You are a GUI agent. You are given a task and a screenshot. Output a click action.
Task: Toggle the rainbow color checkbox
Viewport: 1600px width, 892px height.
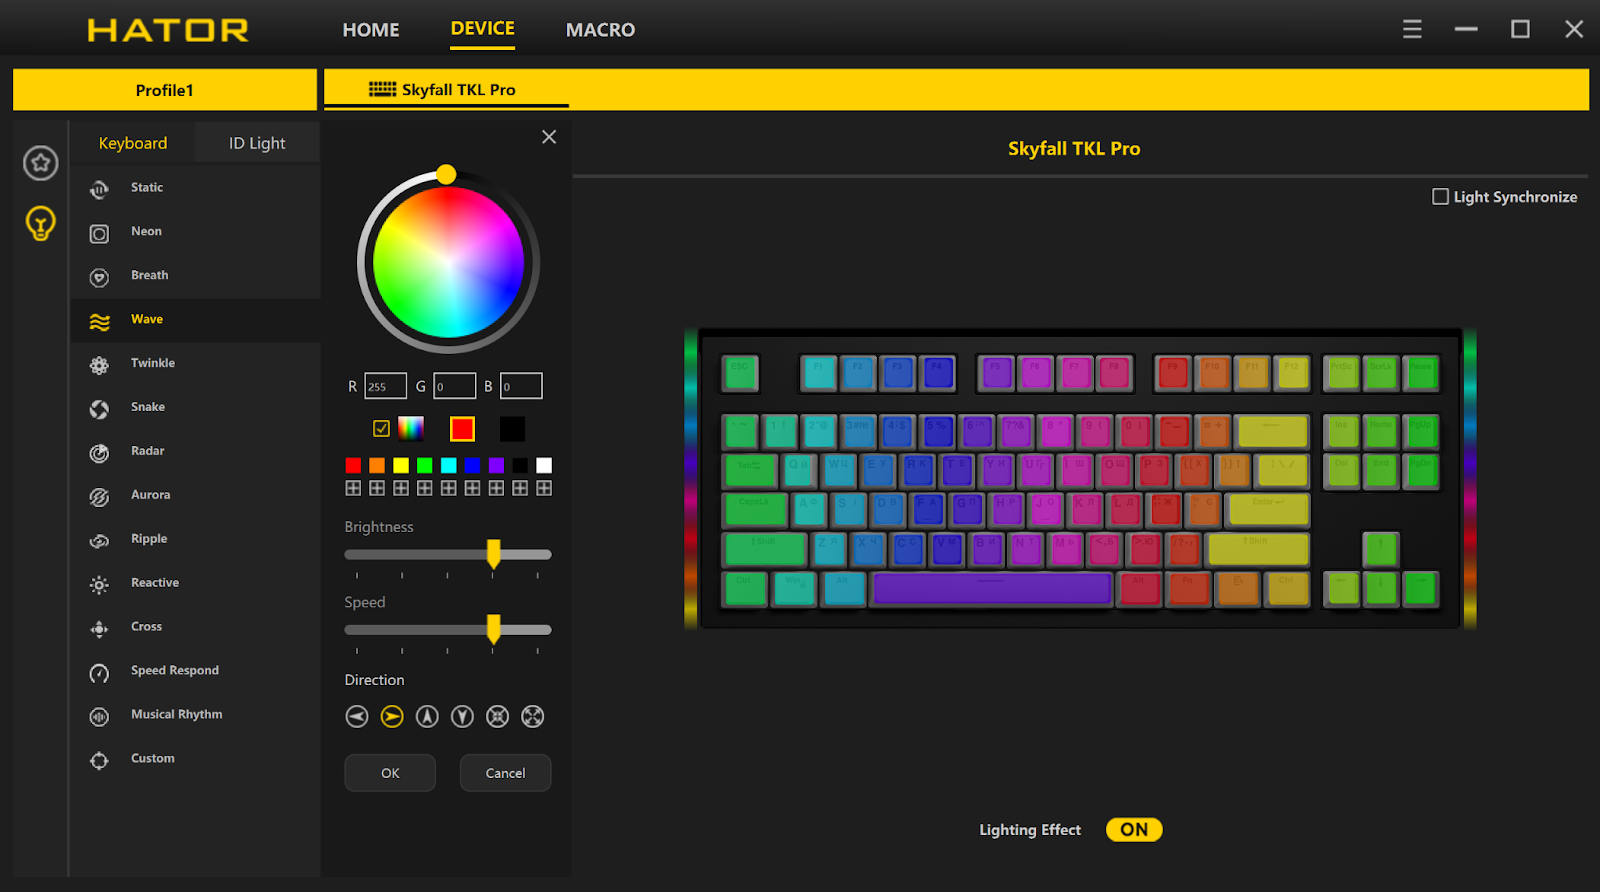coord(381,429)
